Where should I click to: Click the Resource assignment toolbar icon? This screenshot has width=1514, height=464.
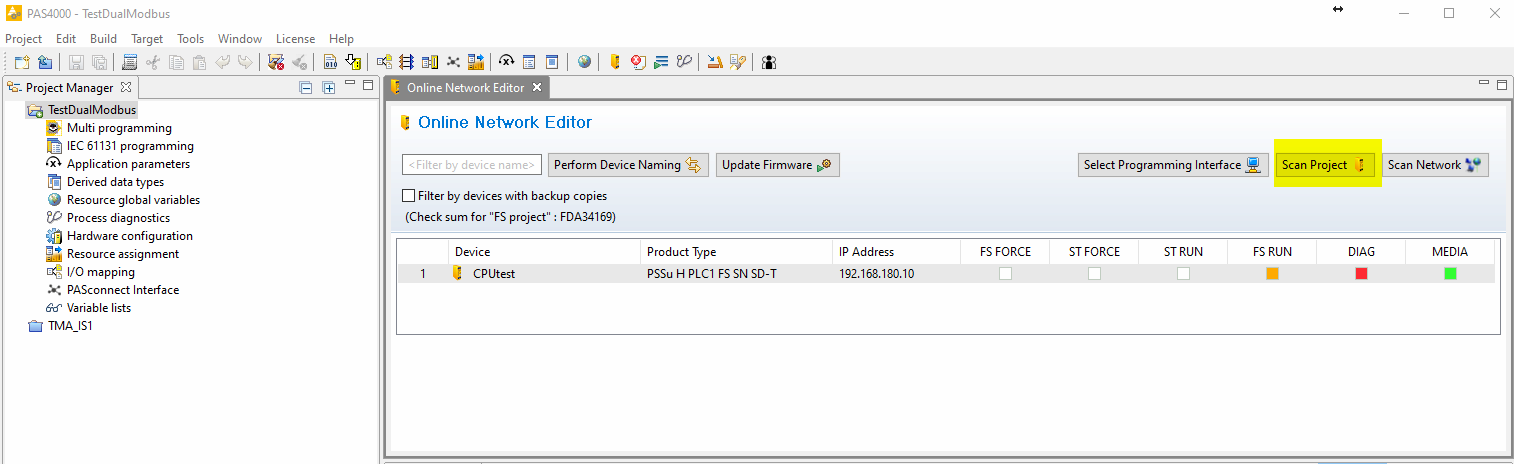pyautogui.click(x=476, y=62)
